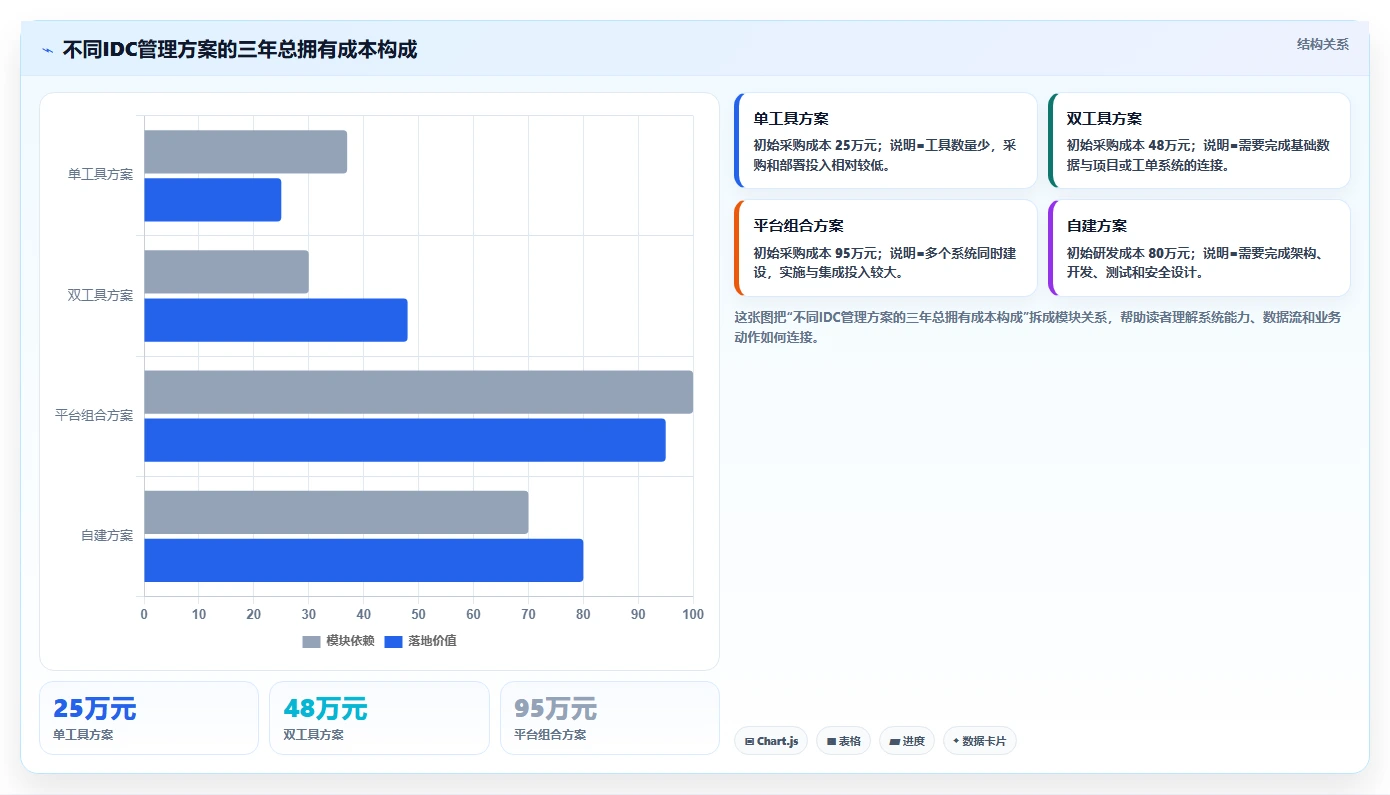Click the Chart.js tag pill
Viewport: 1390px width, 795px height.
click(x=771, y=741)
